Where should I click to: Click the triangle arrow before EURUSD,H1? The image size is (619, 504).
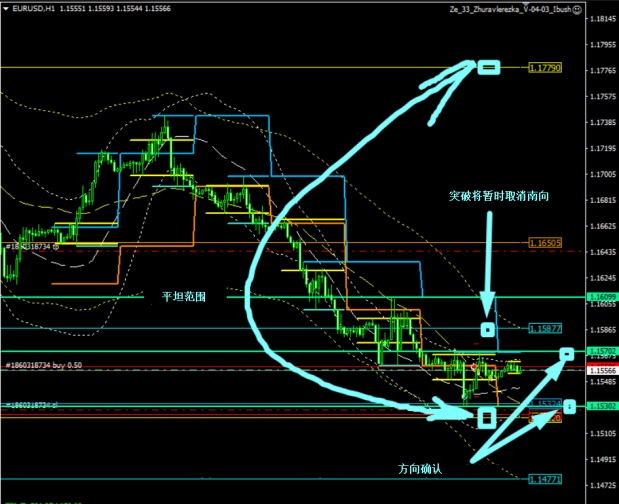coord(5,8)
